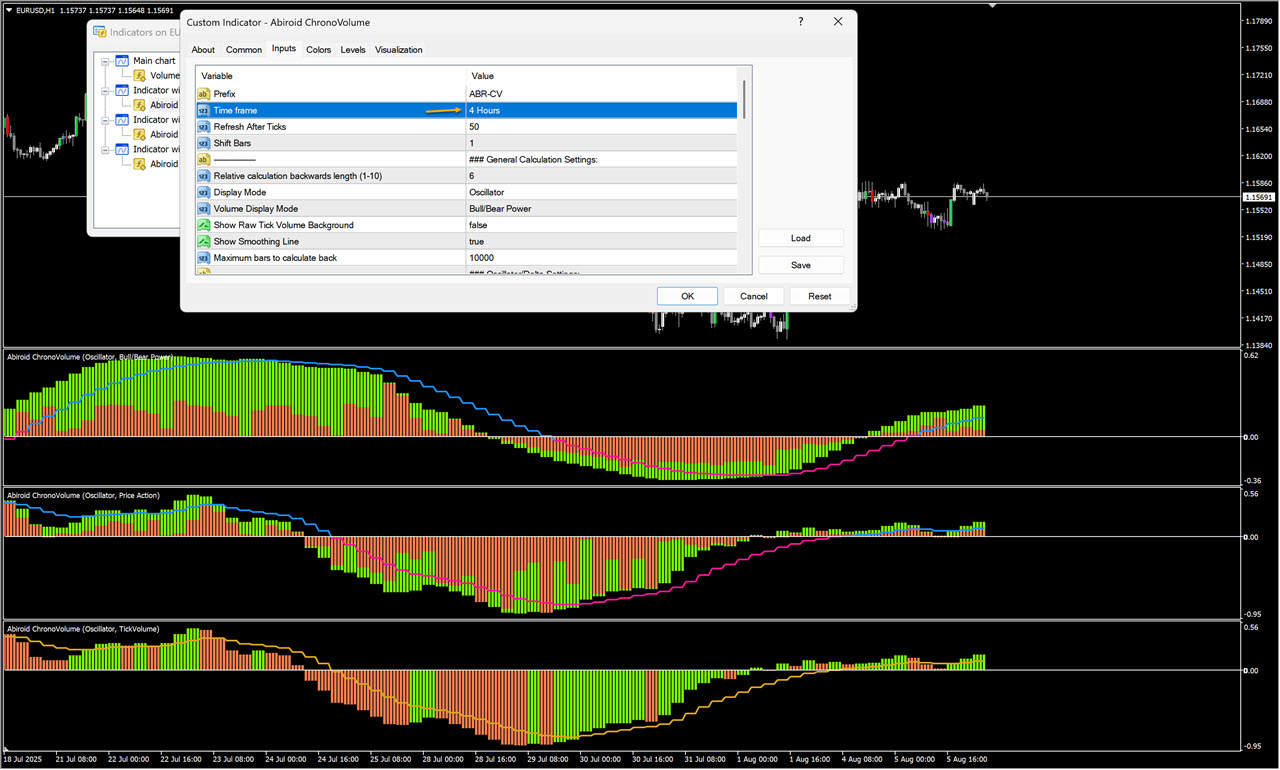Open the Time frame 4 Hours value
Screen dimensions: 1280x770
600,110
